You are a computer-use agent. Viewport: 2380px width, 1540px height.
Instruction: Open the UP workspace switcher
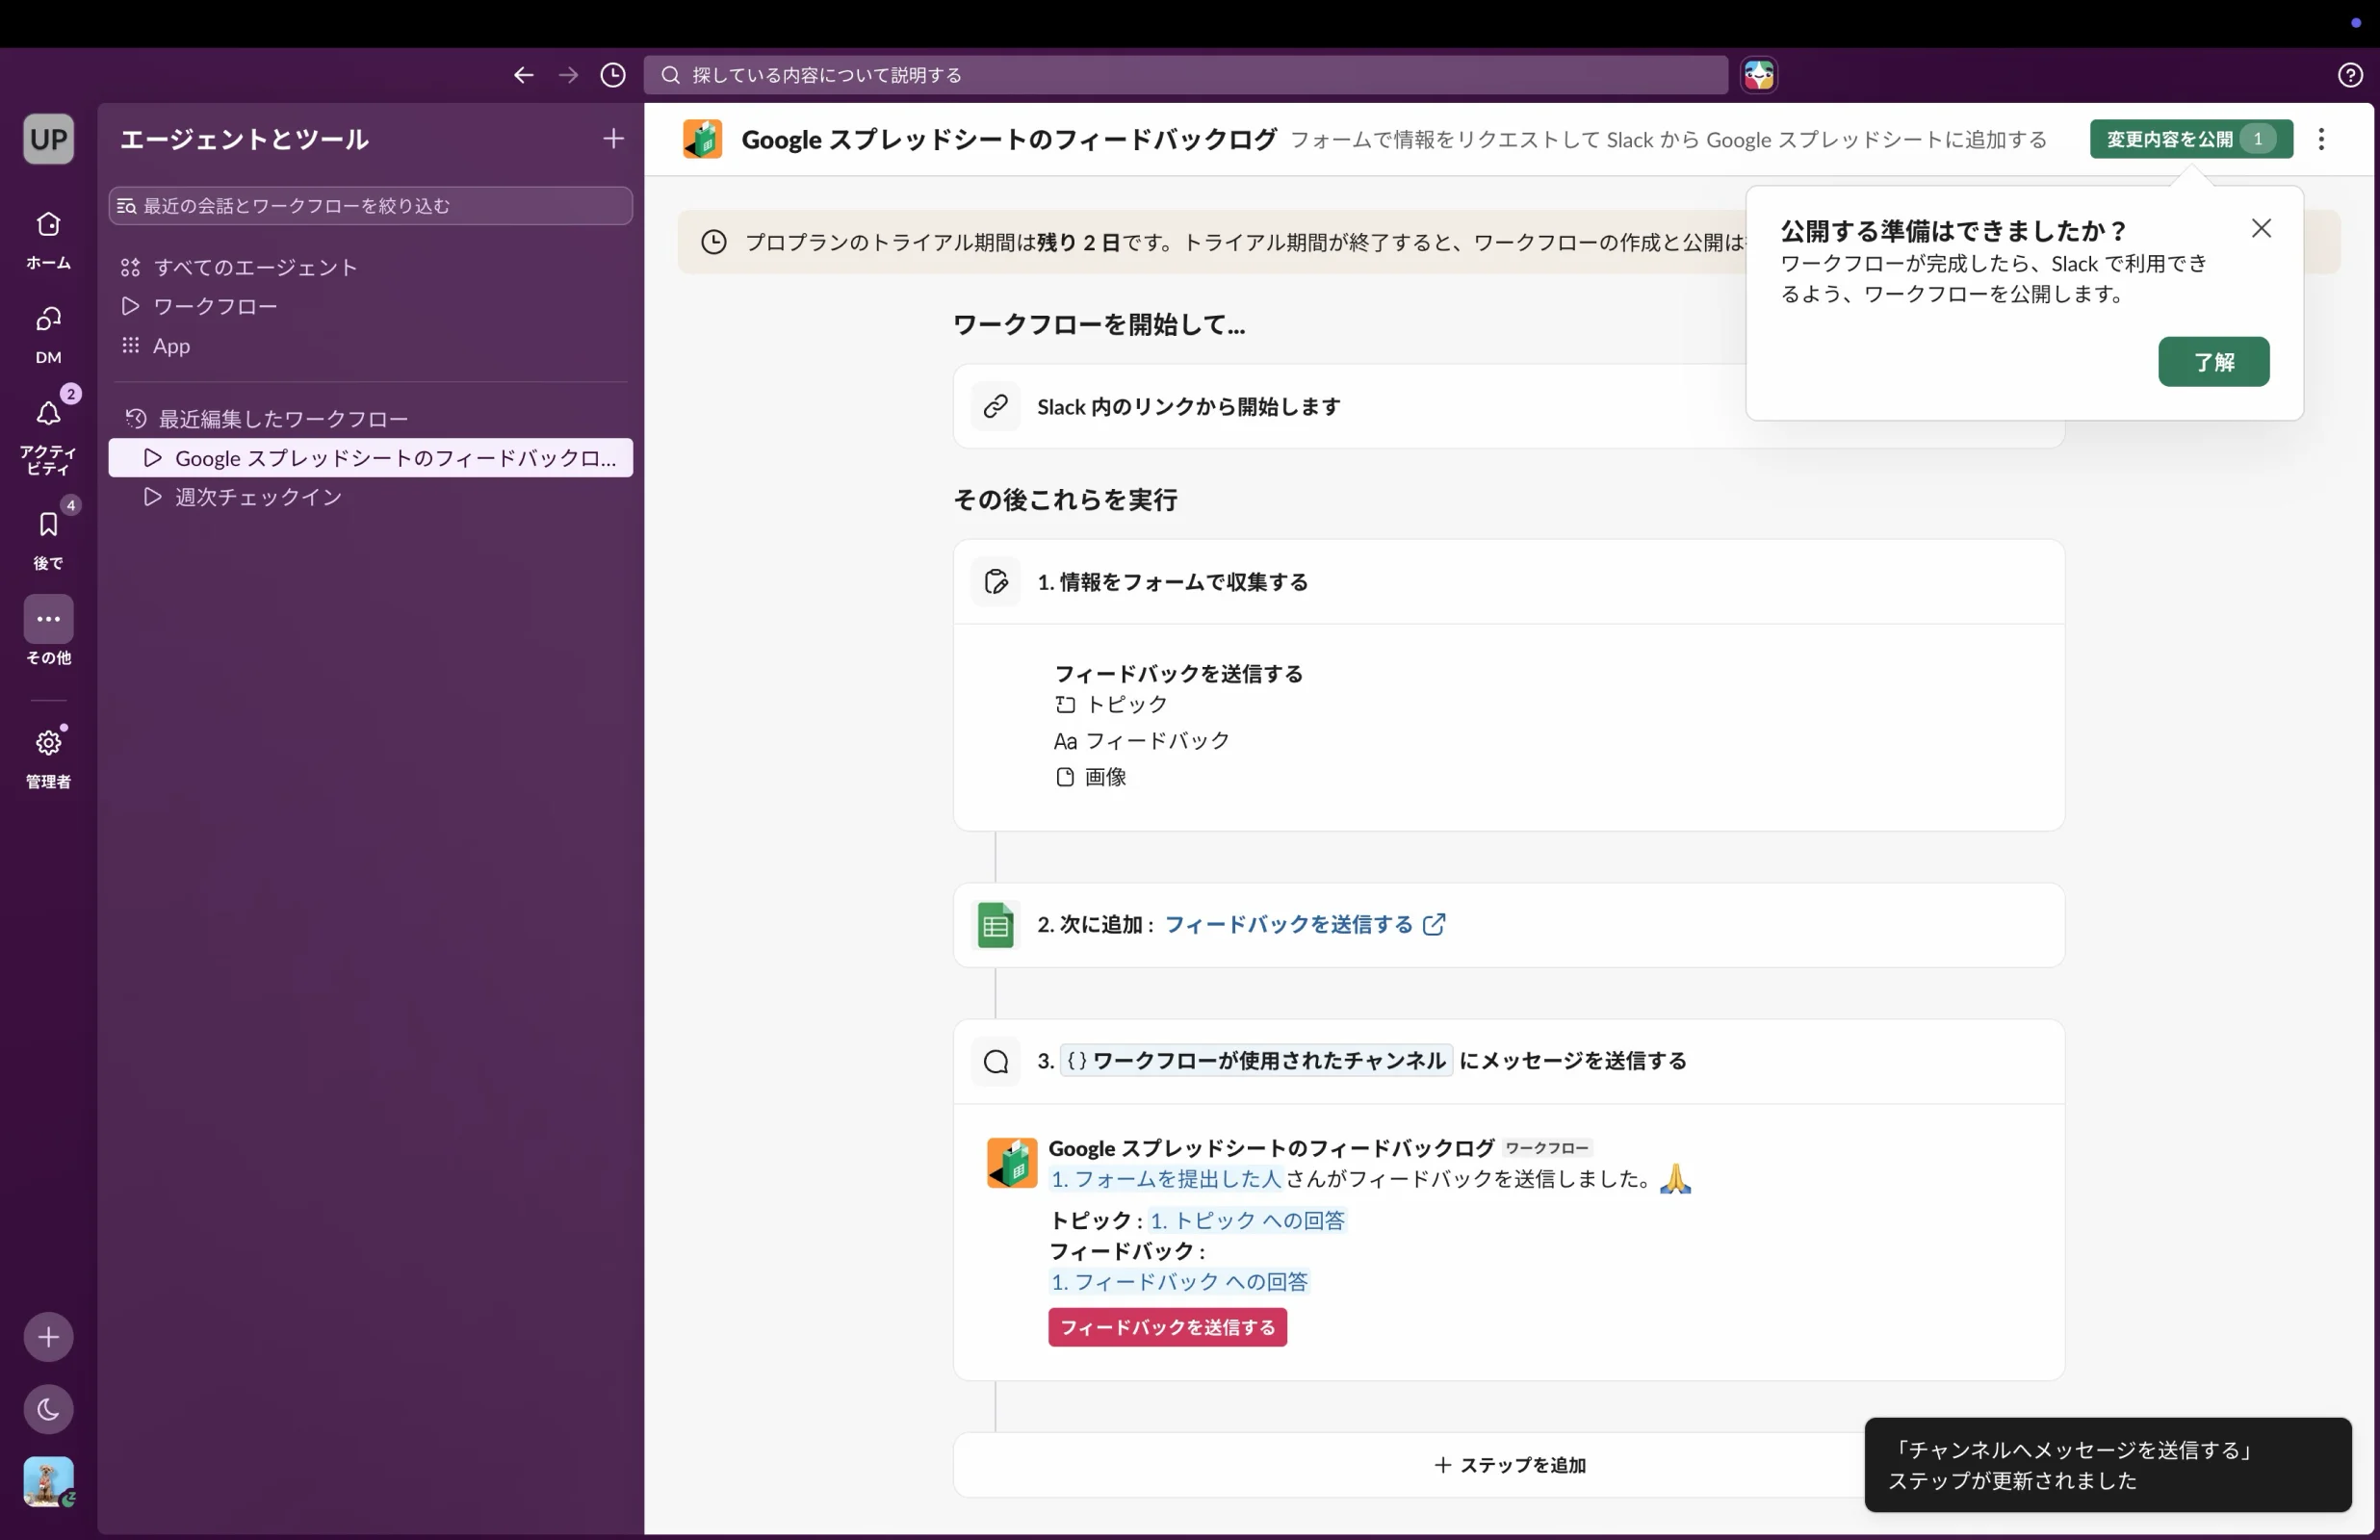(x=48, y=139)
